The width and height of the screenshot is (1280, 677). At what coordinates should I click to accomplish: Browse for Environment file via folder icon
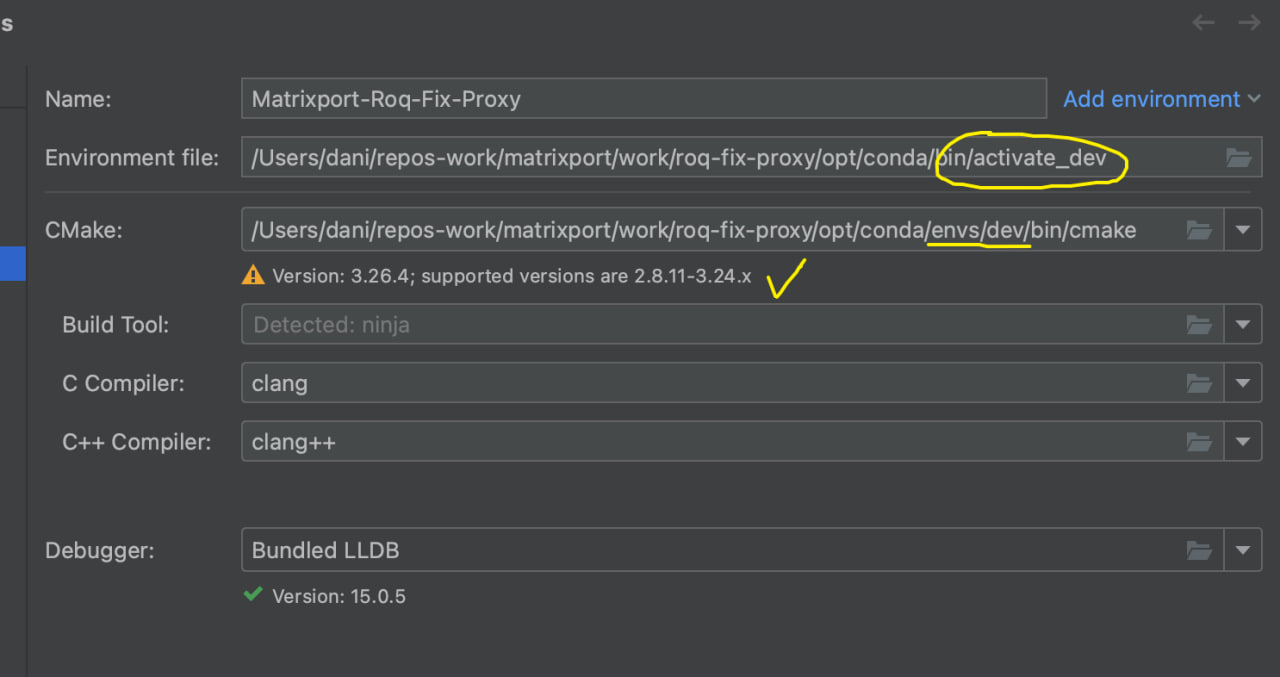point(1238,157)
